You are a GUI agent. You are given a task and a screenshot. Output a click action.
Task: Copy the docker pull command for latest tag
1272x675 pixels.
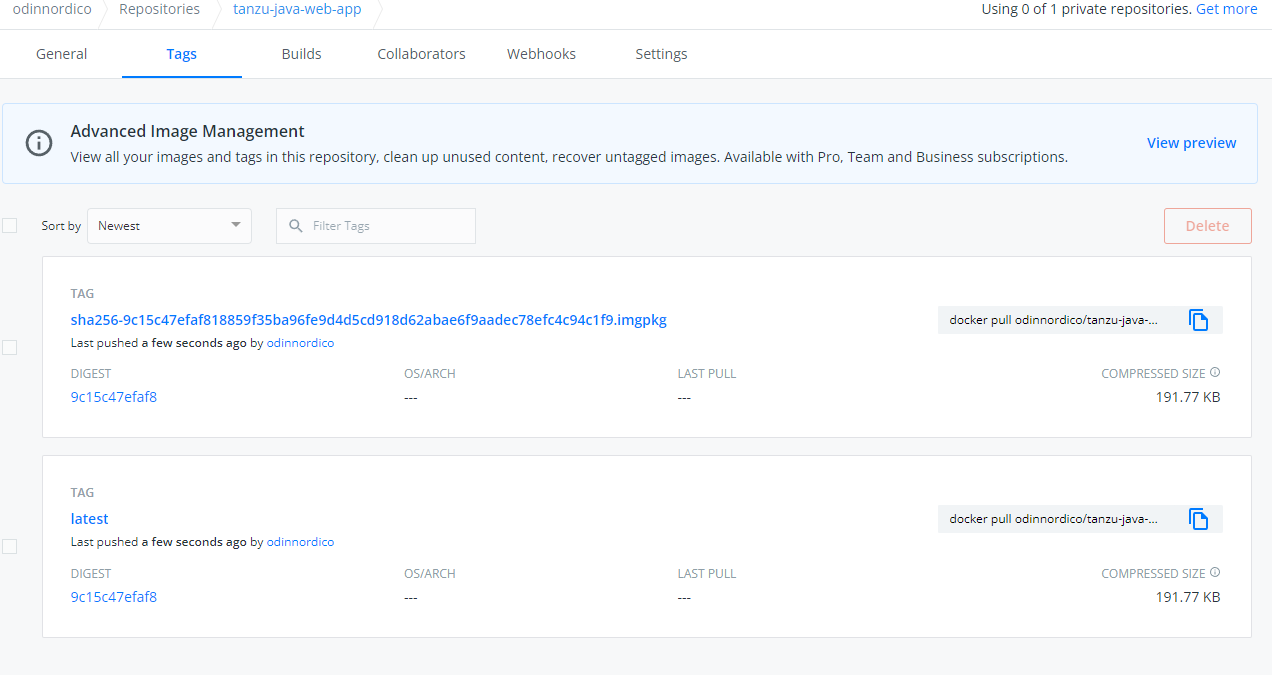[x=1198, y=519]
